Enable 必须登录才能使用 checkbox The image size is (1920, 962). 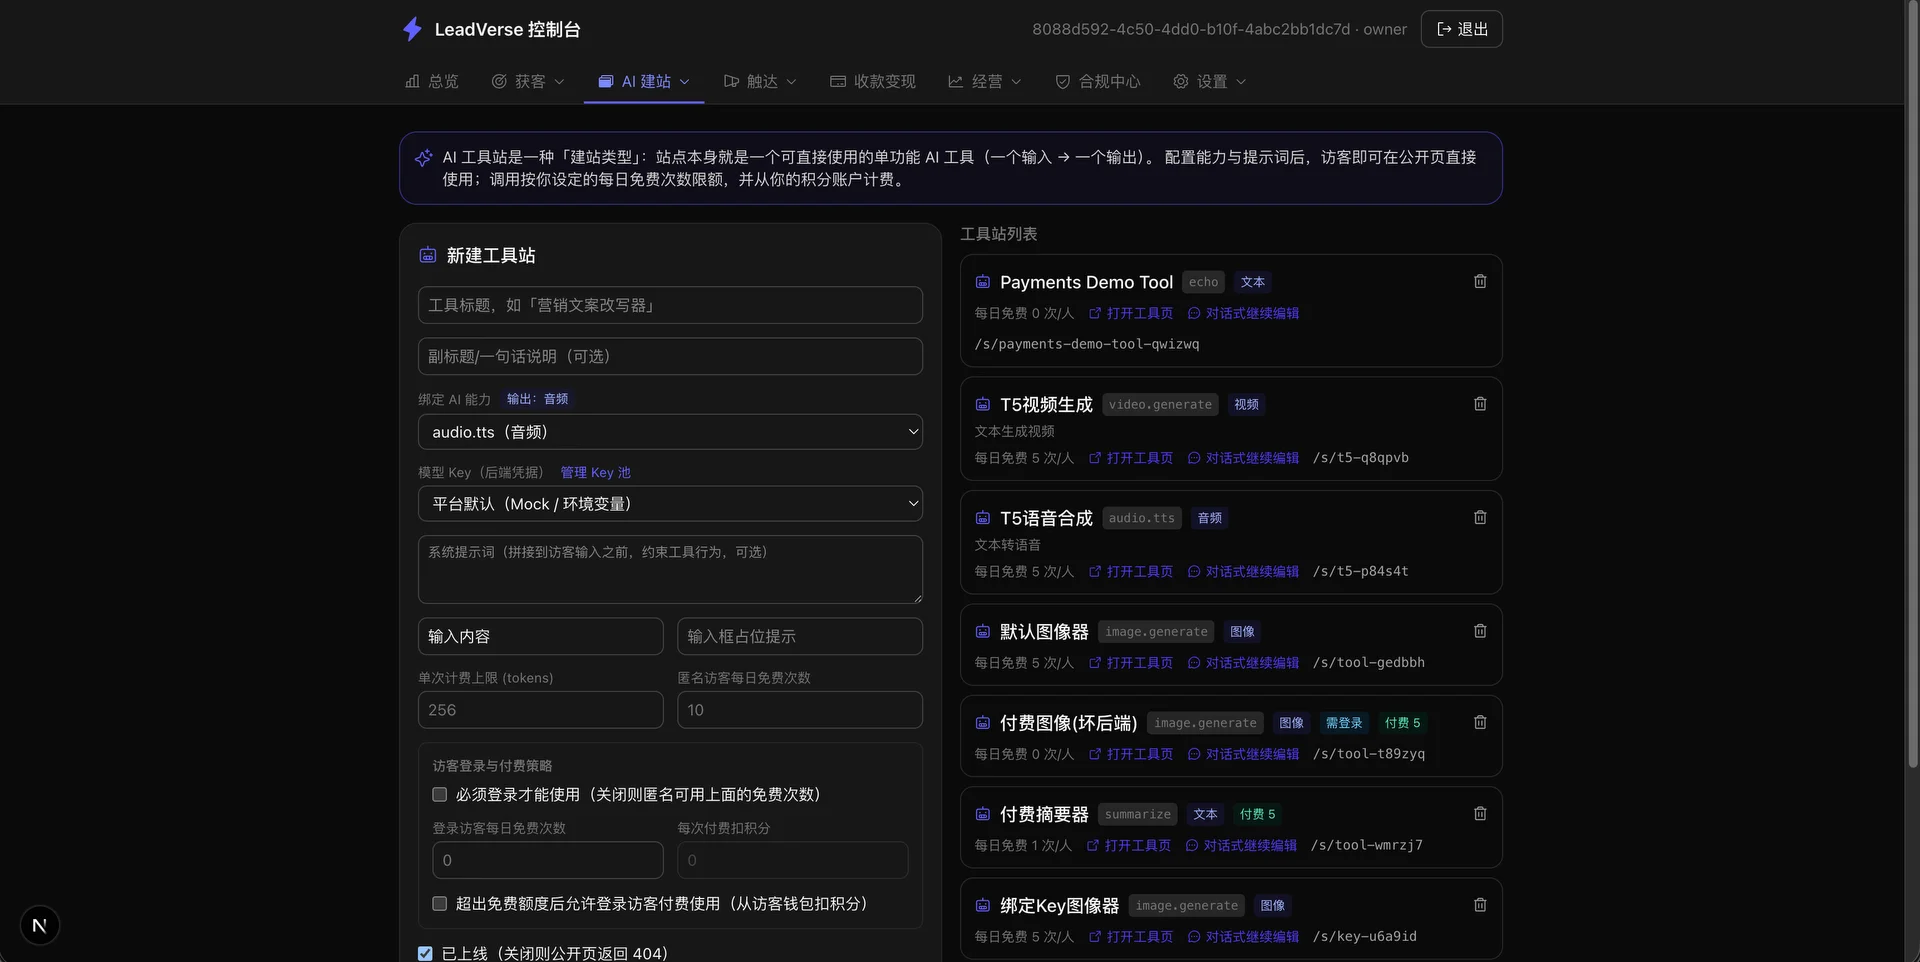pos(439,795)
